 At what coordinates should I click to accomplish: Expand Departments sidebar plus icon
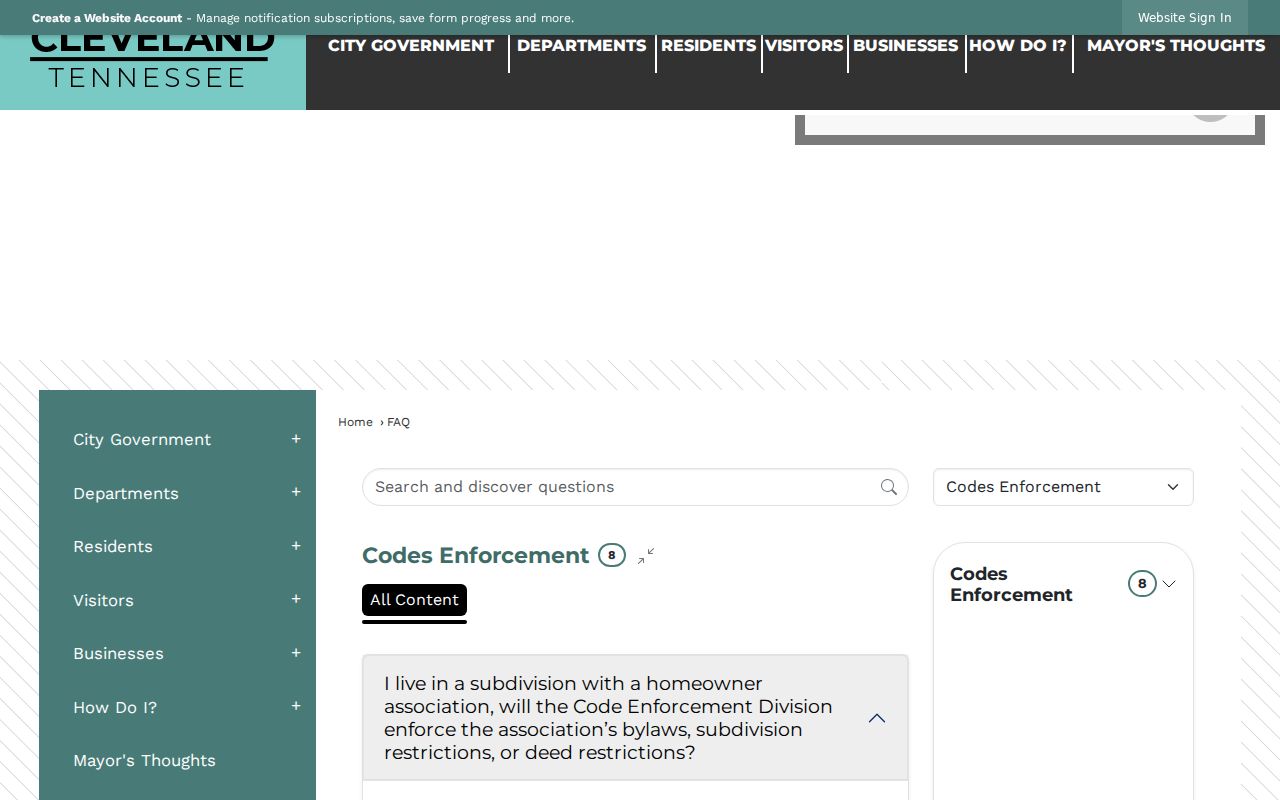pyautogui.click(x=296, y=493)
